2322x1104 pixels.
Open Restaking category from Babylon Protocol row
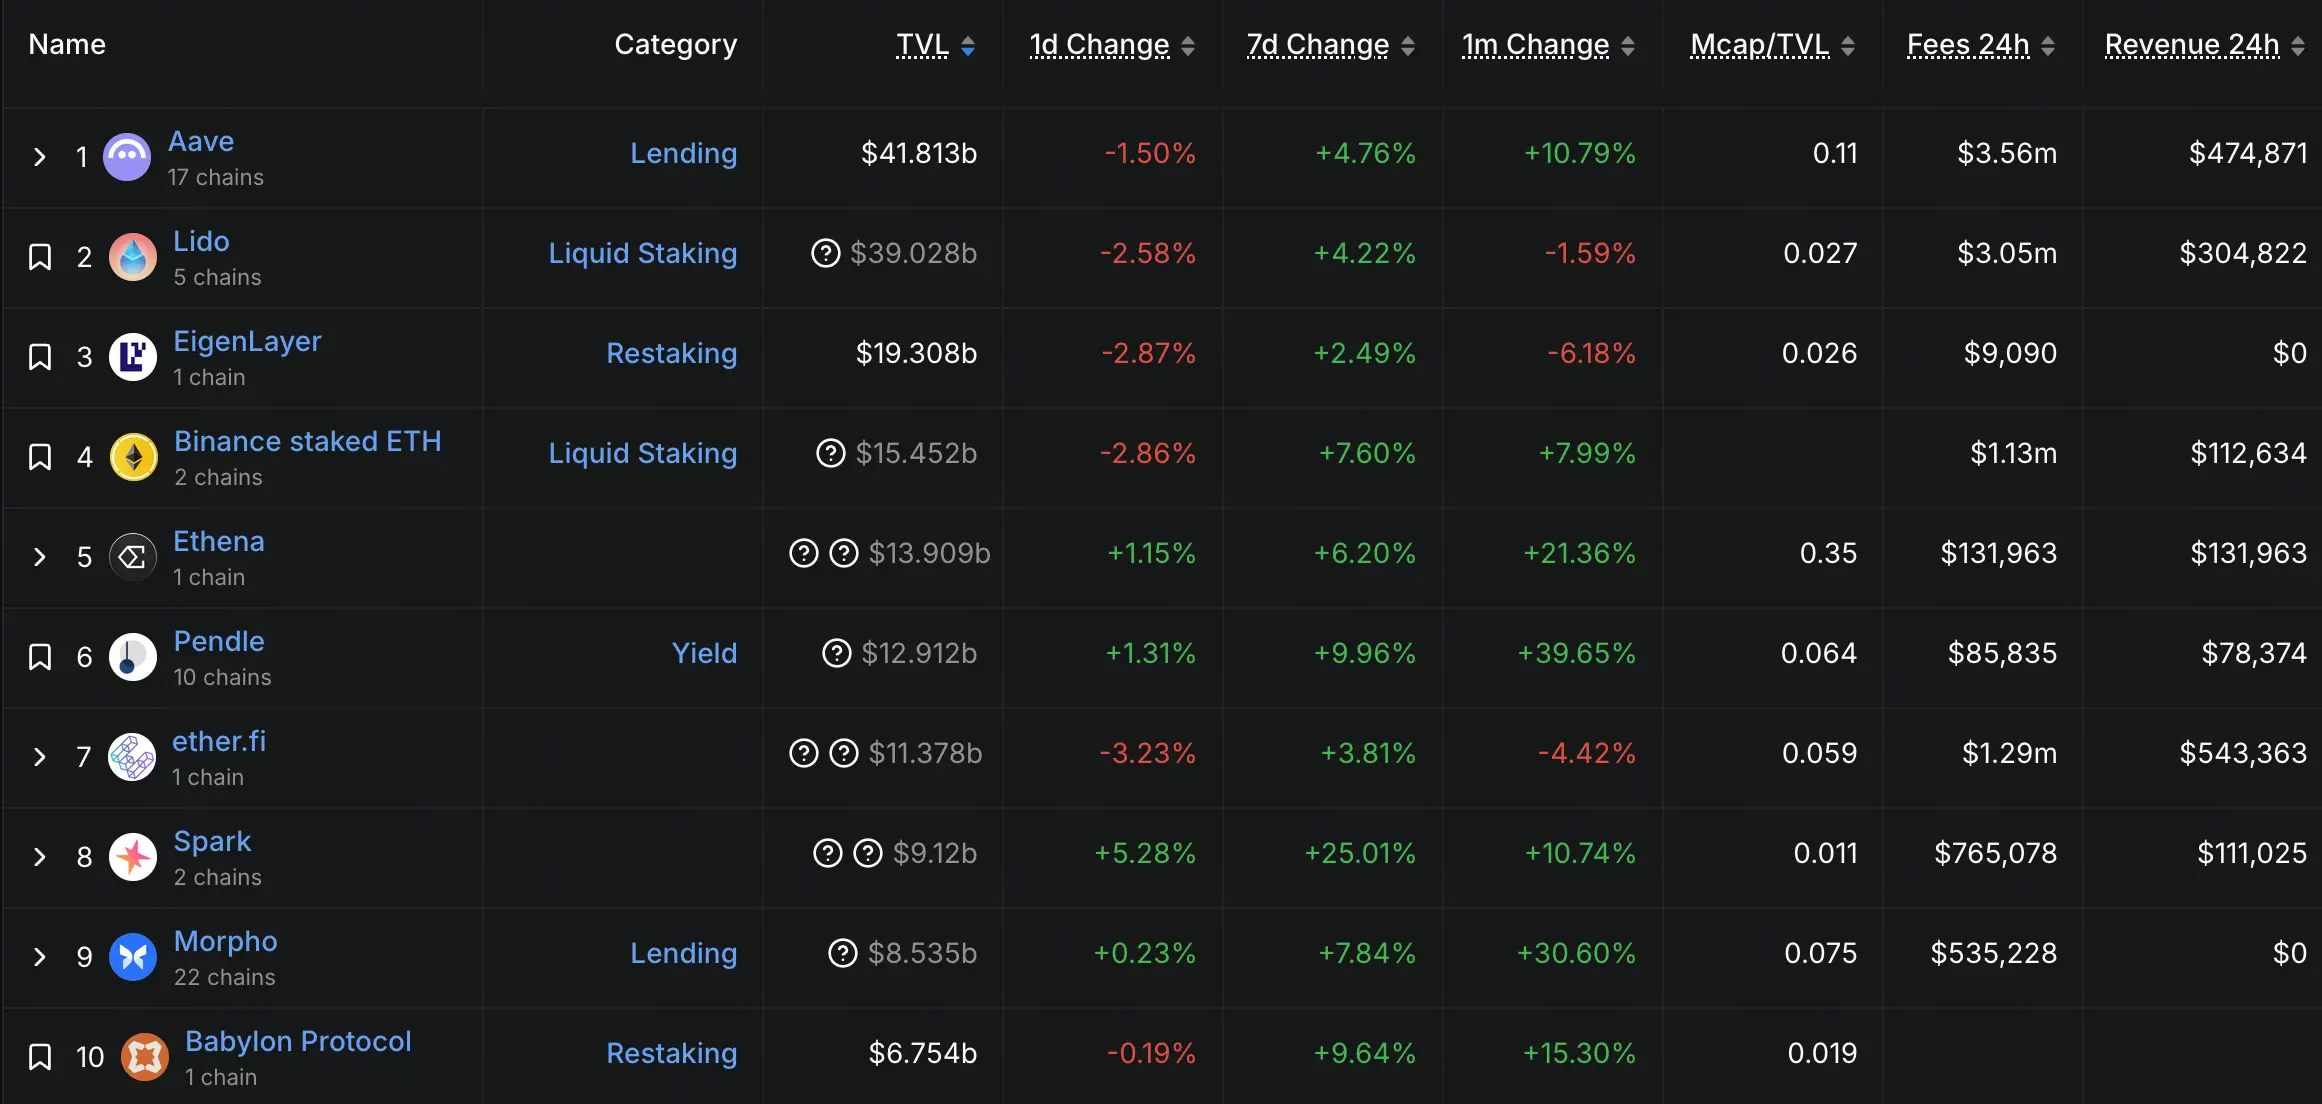[672, 1053]
